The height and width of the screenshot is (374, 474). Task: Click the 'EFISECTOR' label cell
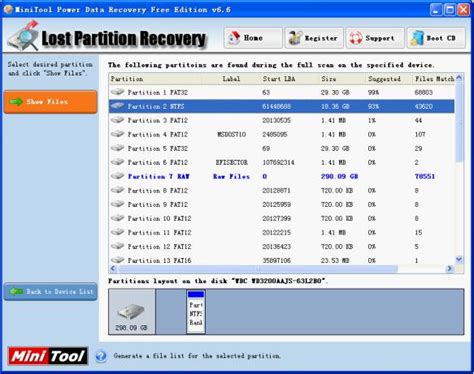click(x=231, y=162)
